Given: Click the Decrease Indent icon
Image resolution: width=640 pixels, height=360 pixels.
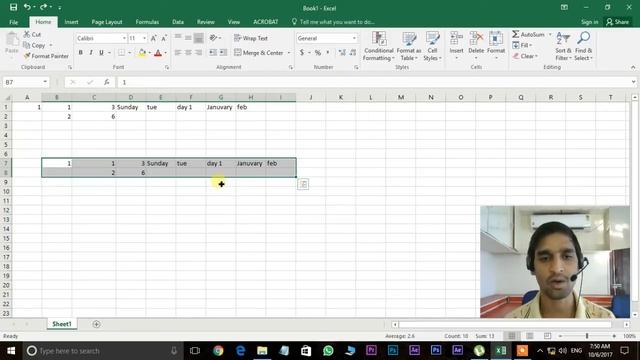Looking at the screenshot, I should pos(213,53).
